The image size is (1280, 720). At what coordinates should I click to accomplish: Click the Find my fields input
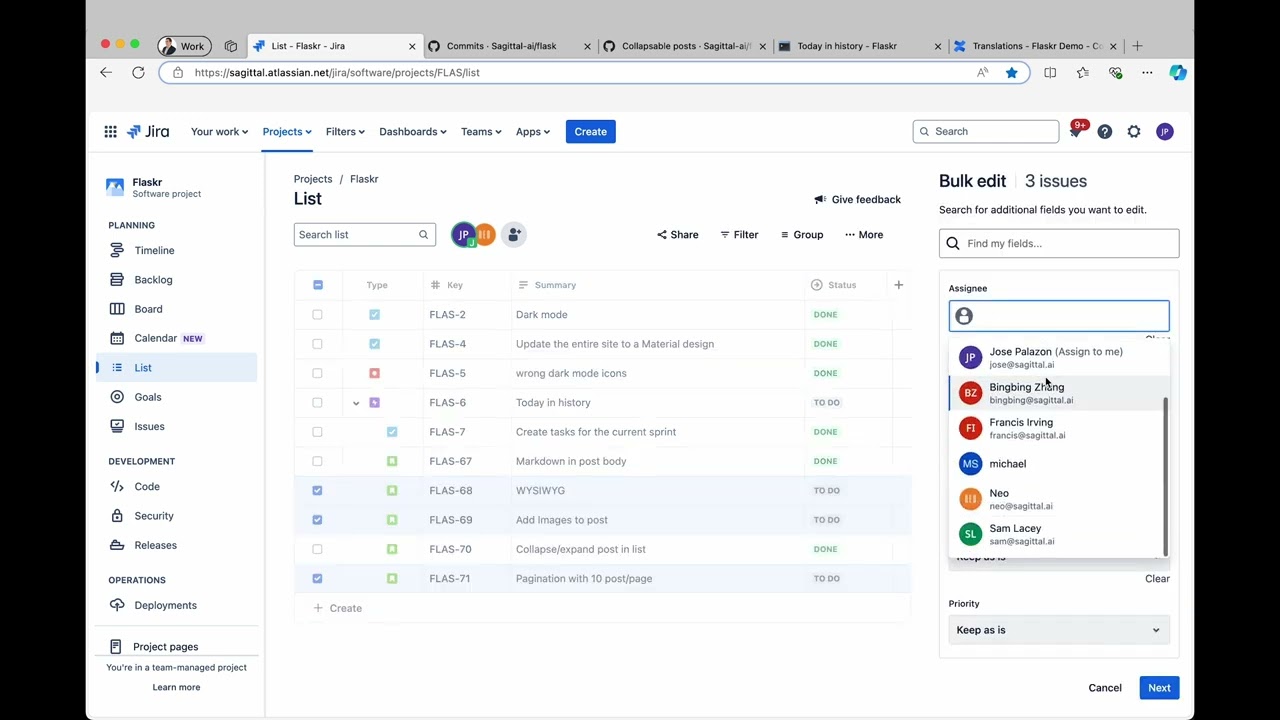point(1059,243)
